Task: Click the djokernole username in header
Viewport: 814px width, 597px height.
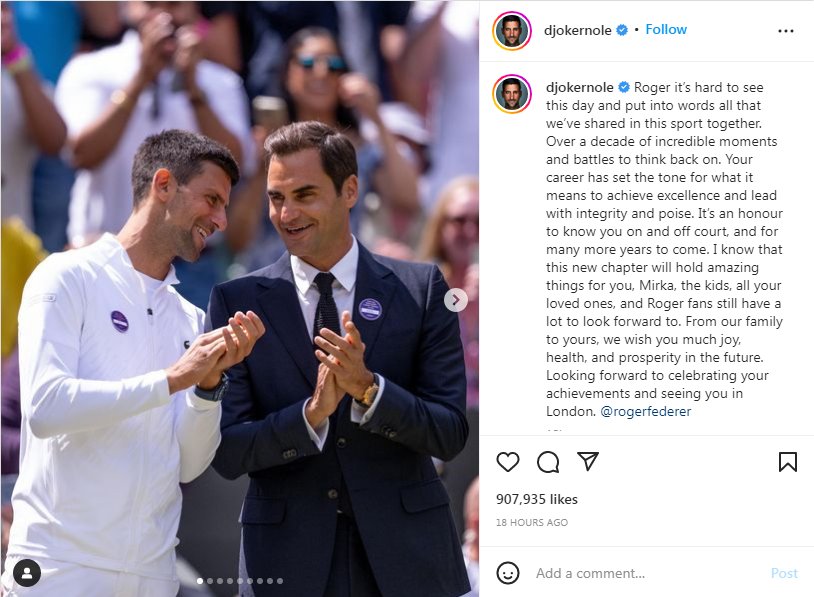Action: click(x=577, y=30)
